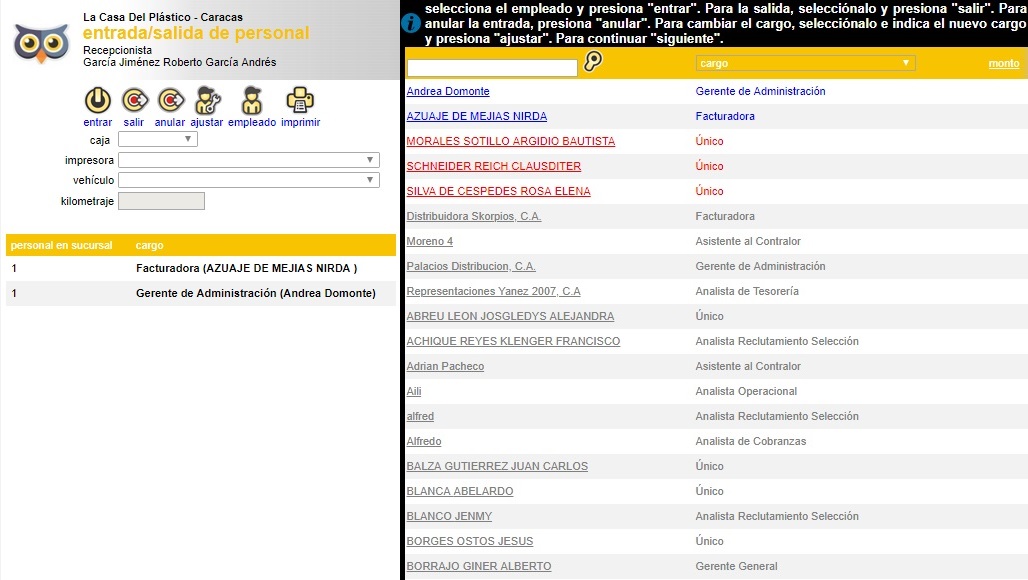Select Representaciones Yanez 2007, C.A

(493, 291)
